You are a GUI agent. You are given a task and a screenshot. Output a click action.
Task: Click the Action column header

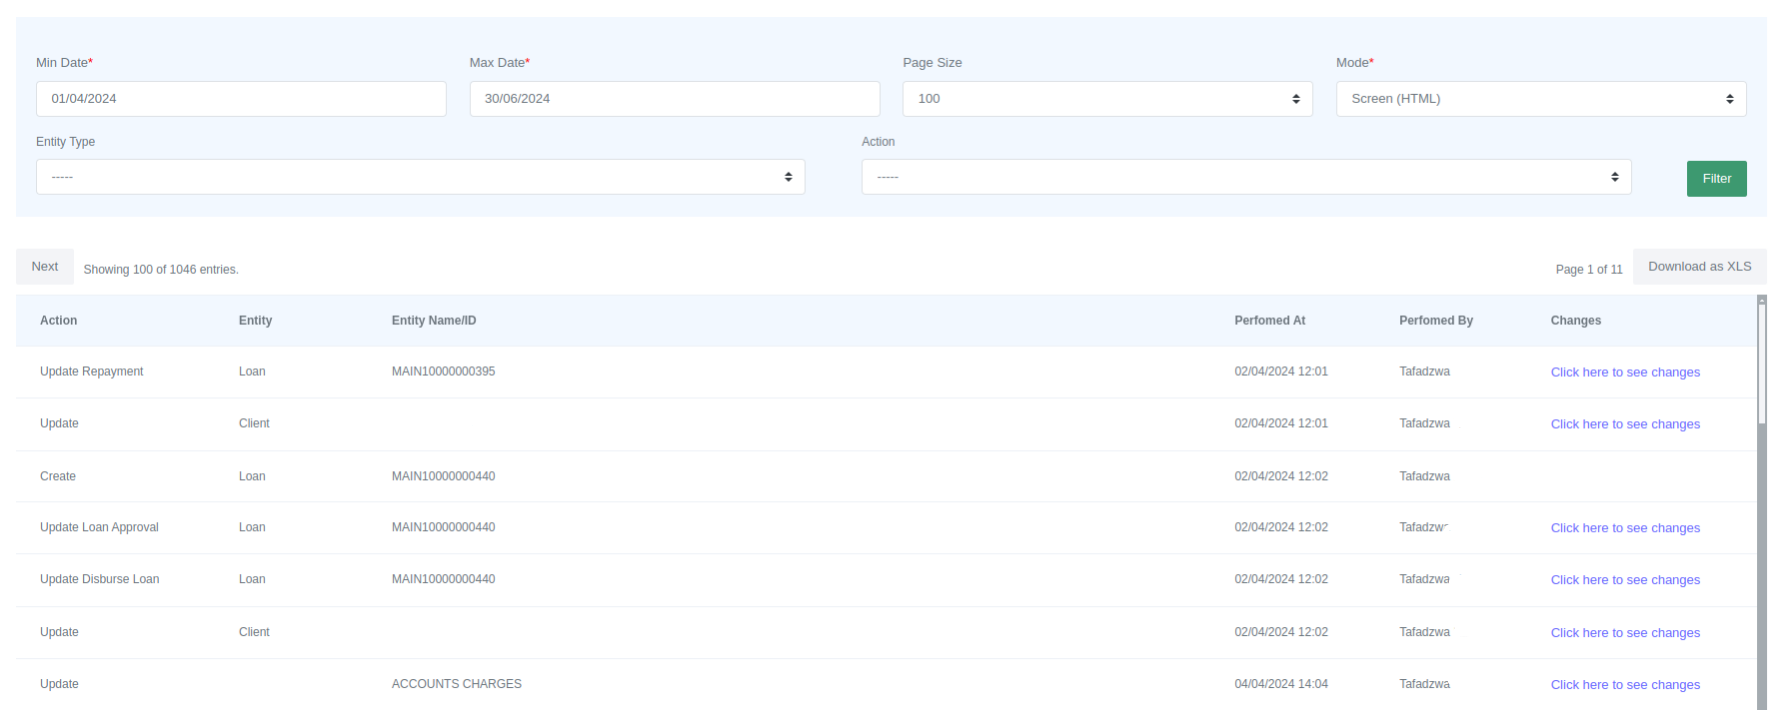coord(58,321)
